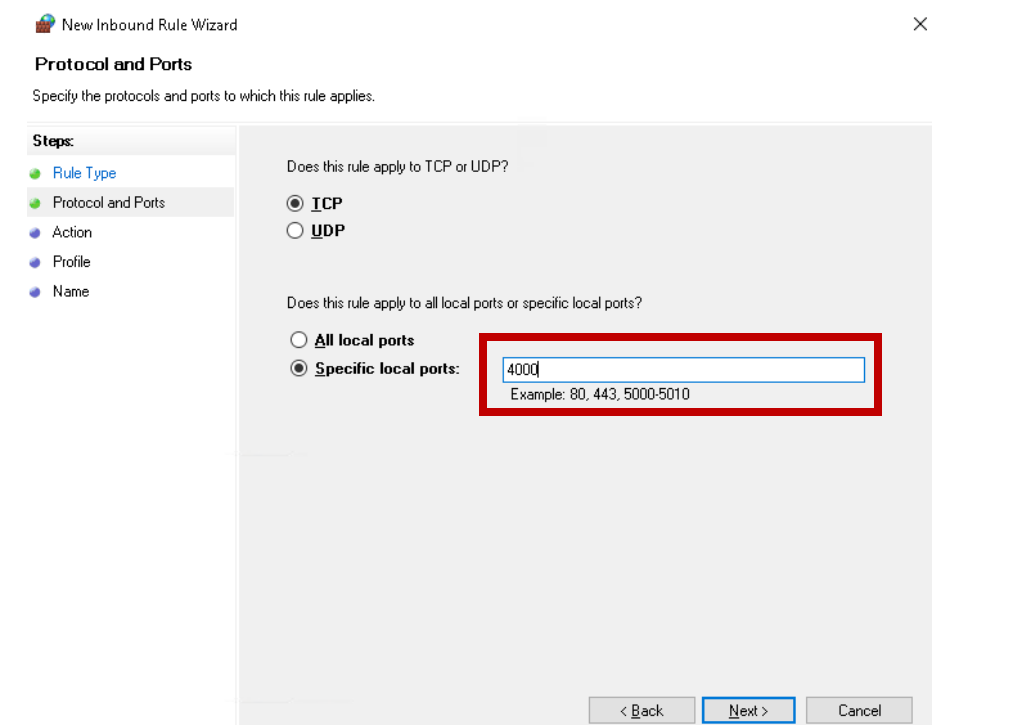Choose the All local ports option
Viewport: 1025px width, 725px height.
[x=298, y=340]
